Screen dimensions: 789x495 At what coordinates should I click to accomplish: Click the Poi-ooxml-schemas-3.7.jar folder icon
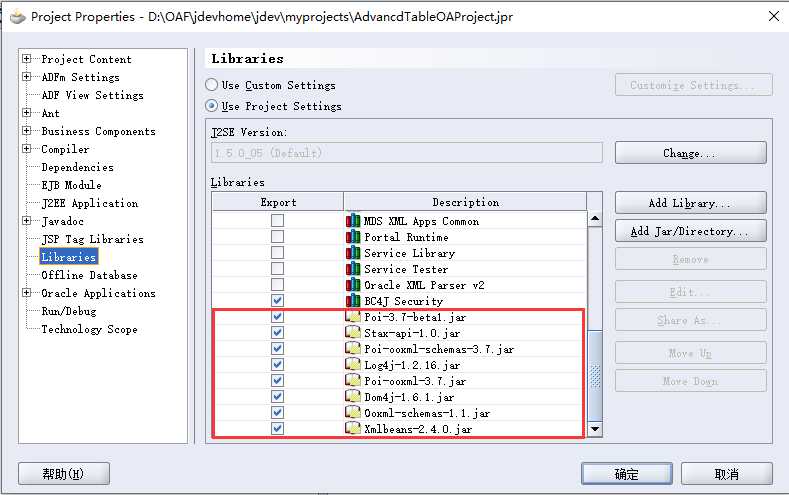[x=353, y=348]
